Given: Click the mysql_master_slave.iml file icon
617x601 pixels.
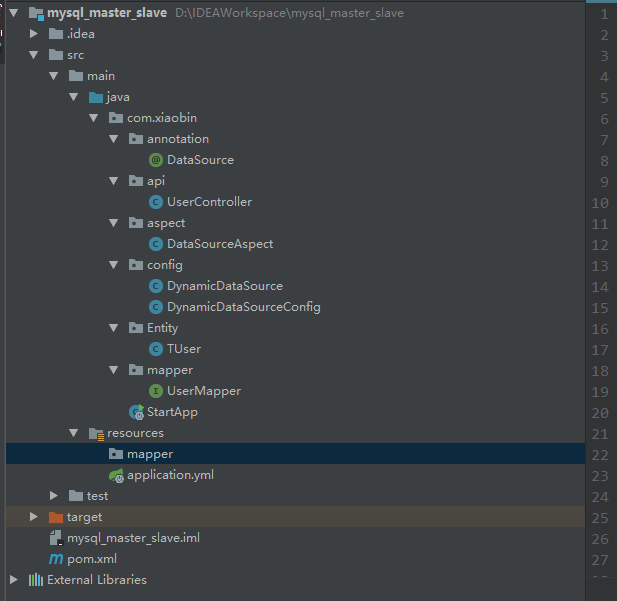Looking at the screenshot, I should click(56, 538).
